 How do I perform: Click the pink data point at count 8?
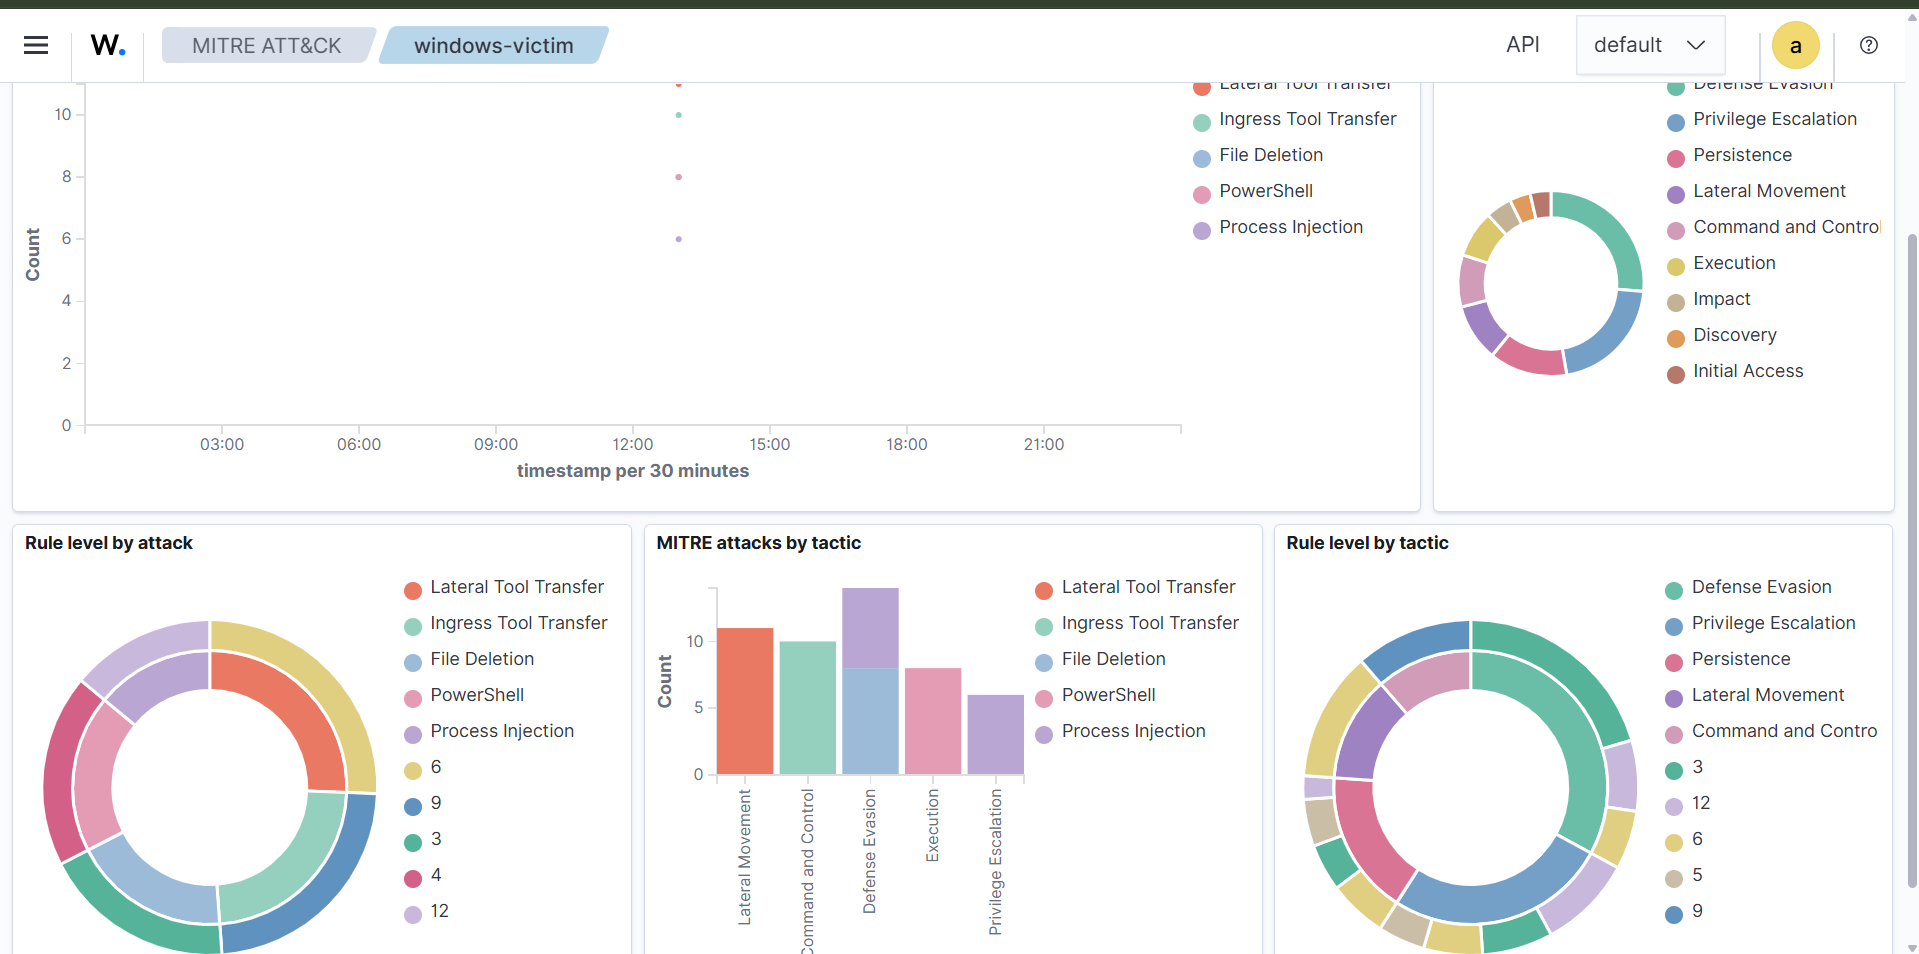(x=678, y=177)
